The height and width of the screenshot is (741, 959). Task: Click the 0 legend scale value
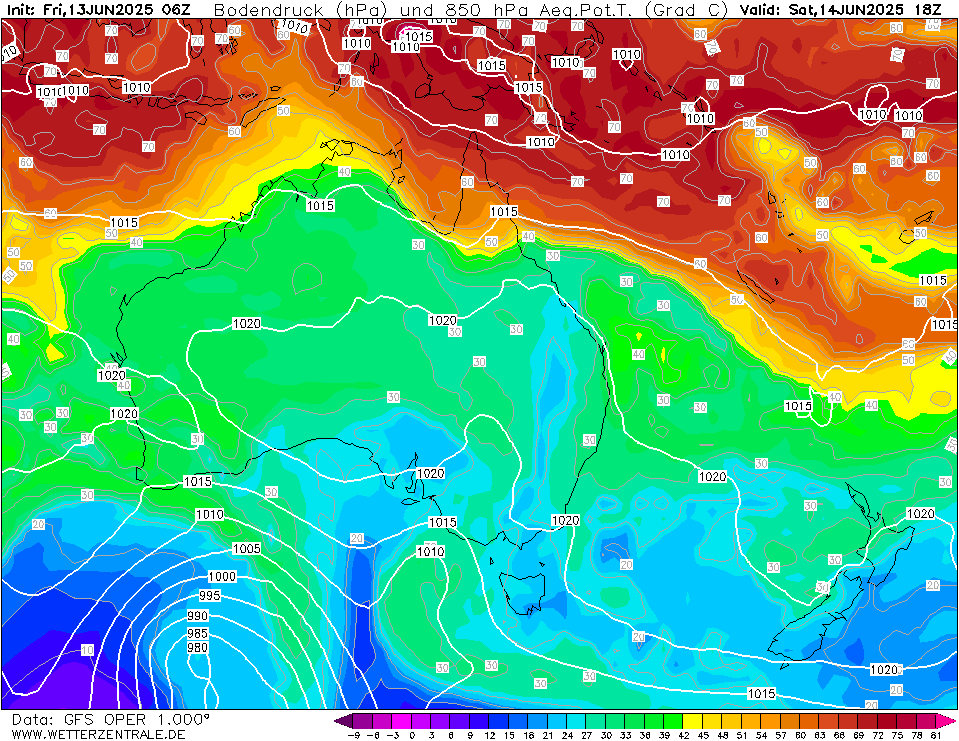tap(412, 735)
